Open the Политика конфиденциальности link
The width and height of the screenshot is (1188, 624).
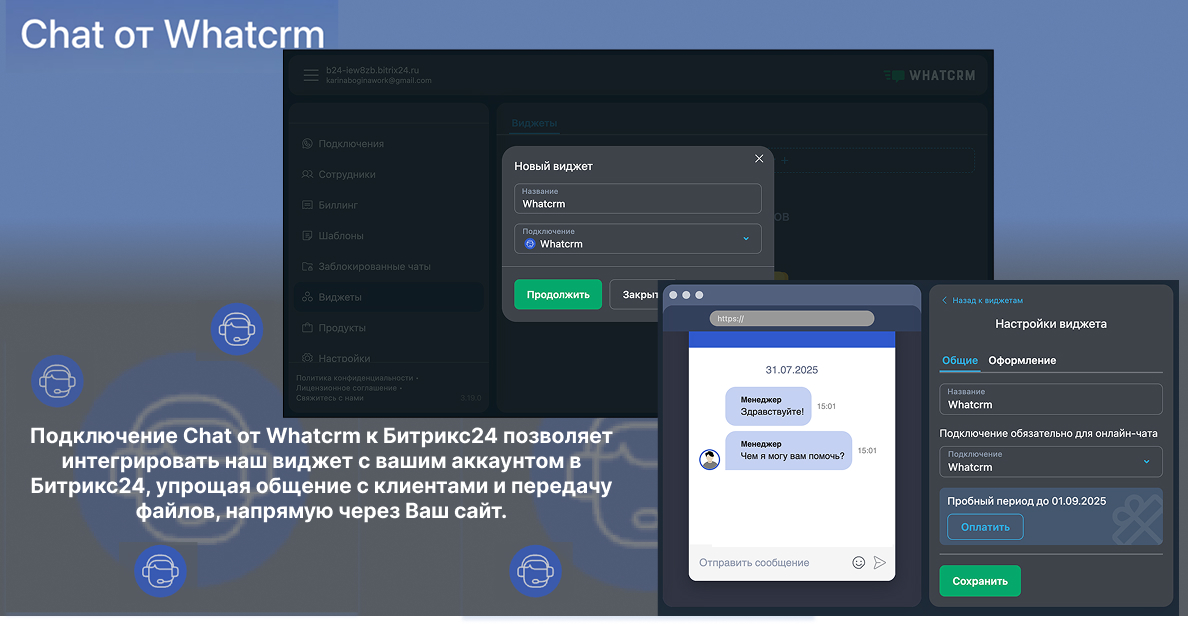click(x=355, y=378)
